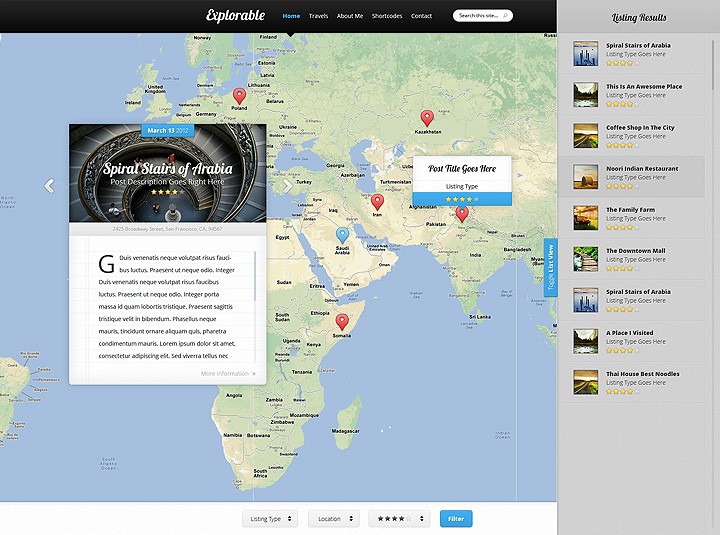Click star rating in Post Title popup
Viewport: 720px width, 535px height.
tap(462, 199)
